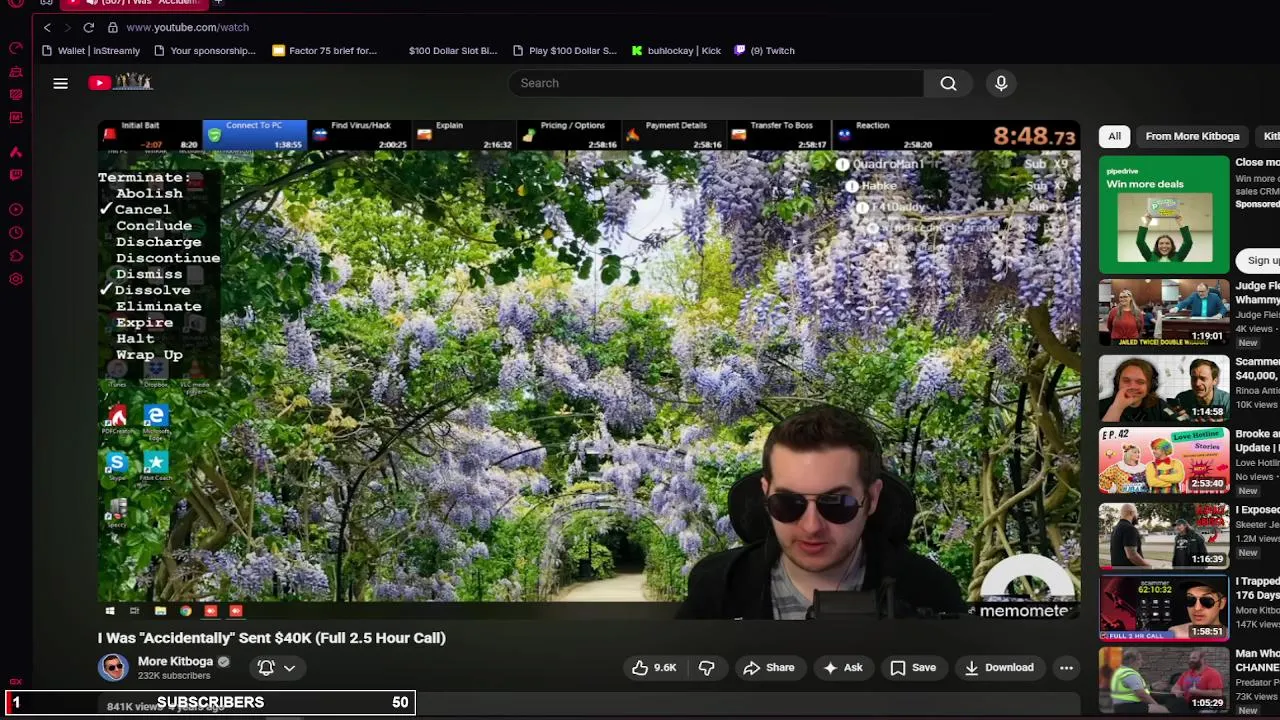Download the video
This screenshot has height=720, width=1280.
(998, 668)
